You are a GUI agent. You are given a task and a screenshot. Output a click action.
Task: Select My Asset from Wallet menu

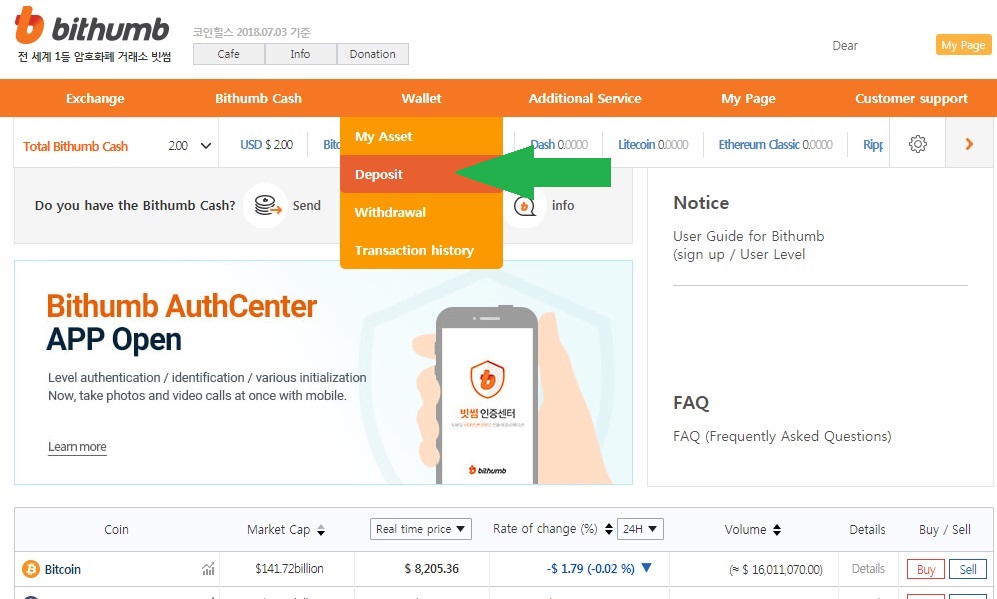point(421,137)
